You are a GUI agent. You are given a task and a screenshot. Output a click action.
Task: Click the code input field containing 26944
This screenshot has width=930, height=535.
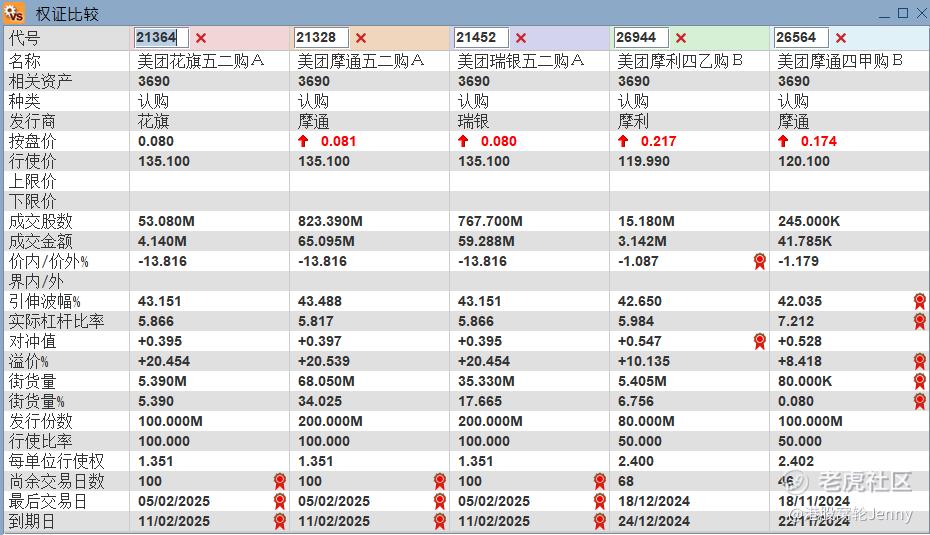642,37
